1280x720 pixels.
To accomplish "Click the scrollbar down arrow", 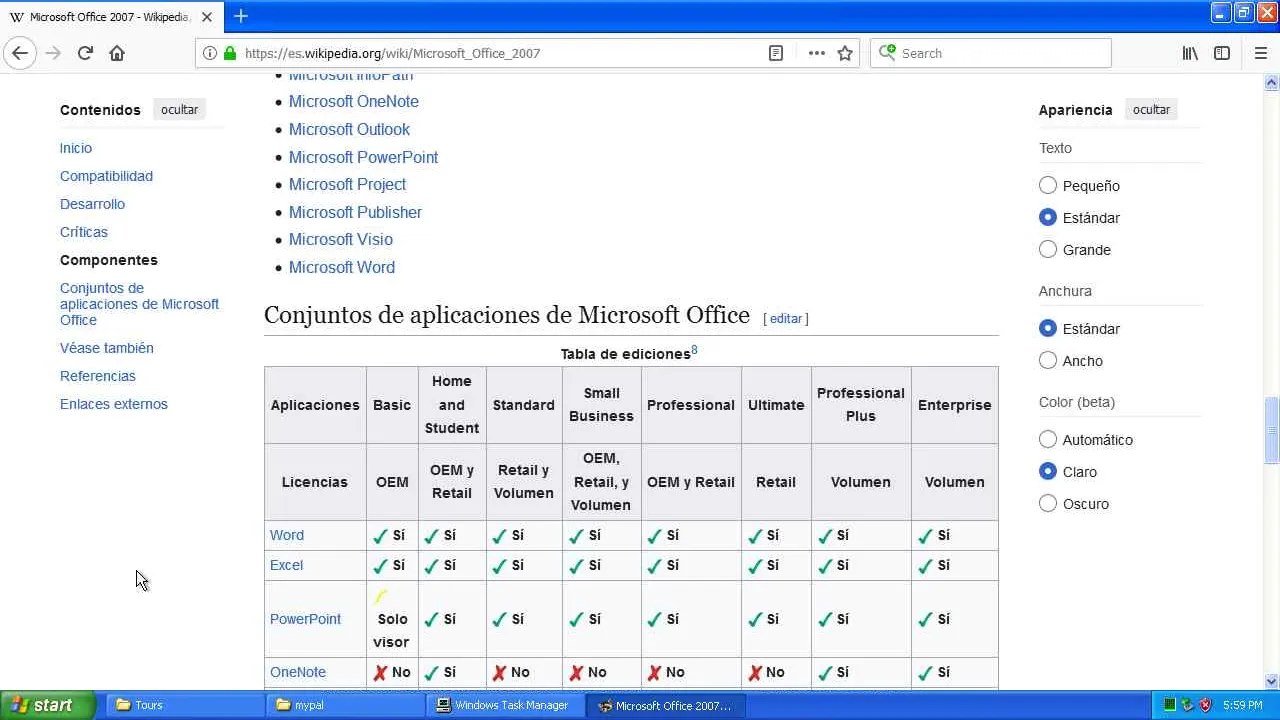I will [1272, 681].
